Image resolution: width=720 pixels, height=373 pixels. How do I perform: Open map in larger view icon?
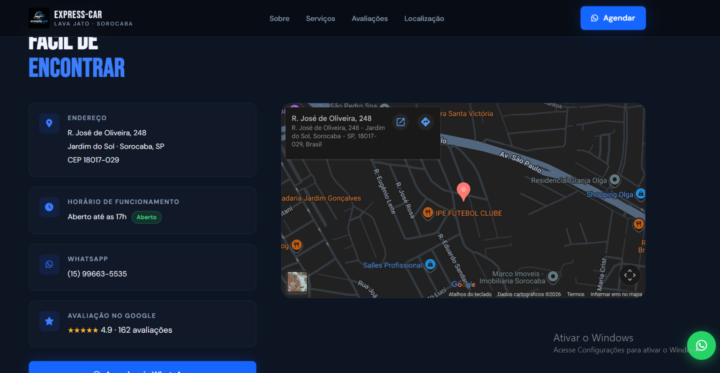tap(400, 122)
